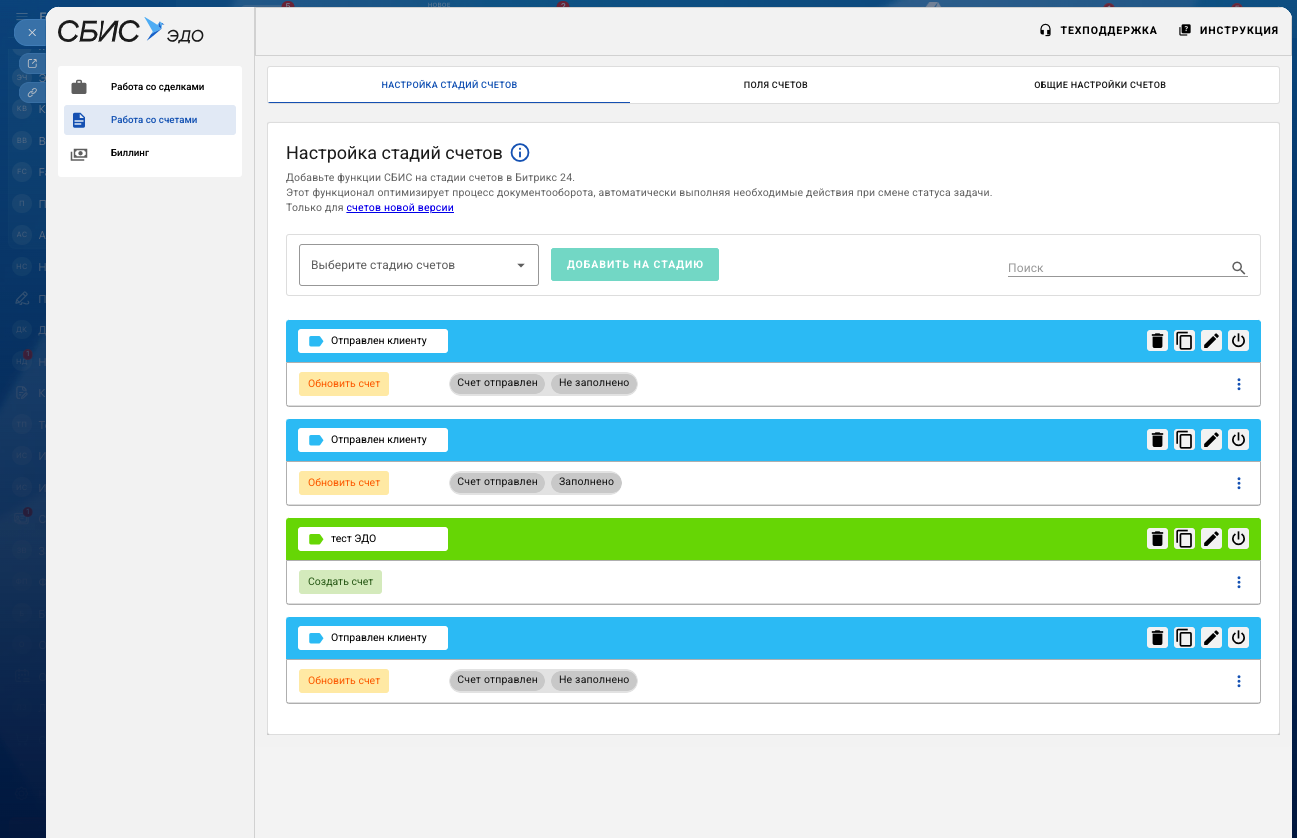
Task: Click the last card's Обновить счет chip
Action: 344,681
